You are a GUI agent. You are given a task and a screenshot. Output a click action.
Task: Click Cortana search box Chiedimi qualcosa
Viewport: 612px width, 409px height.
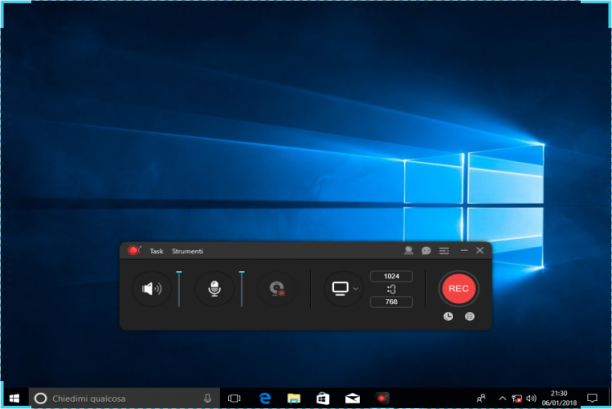pos(125,398)
